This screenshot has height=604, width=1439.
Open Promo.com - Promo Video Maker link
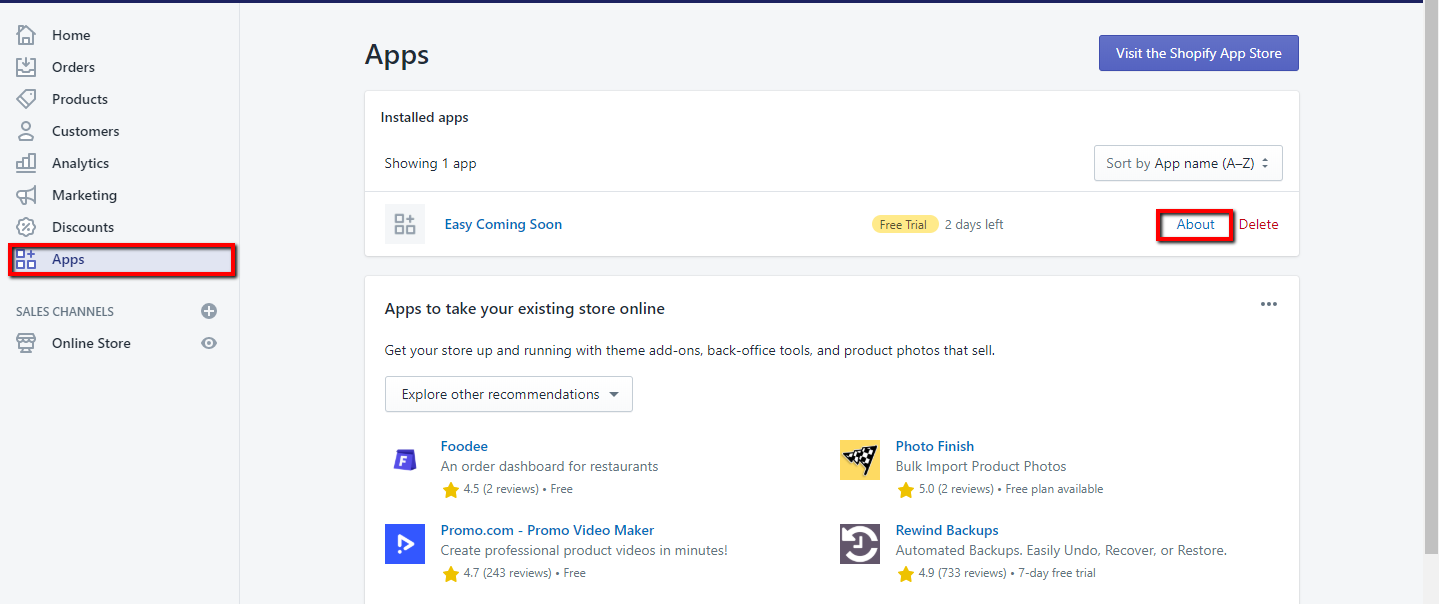point(547,530)
